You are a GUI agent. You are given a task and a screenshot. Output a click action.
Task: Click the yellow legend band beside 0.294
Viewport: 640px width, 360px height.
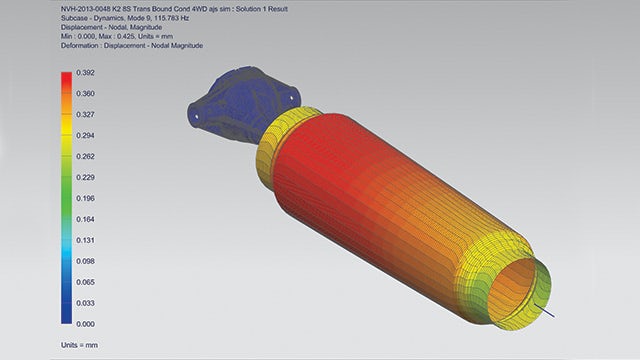pos(67,136)
